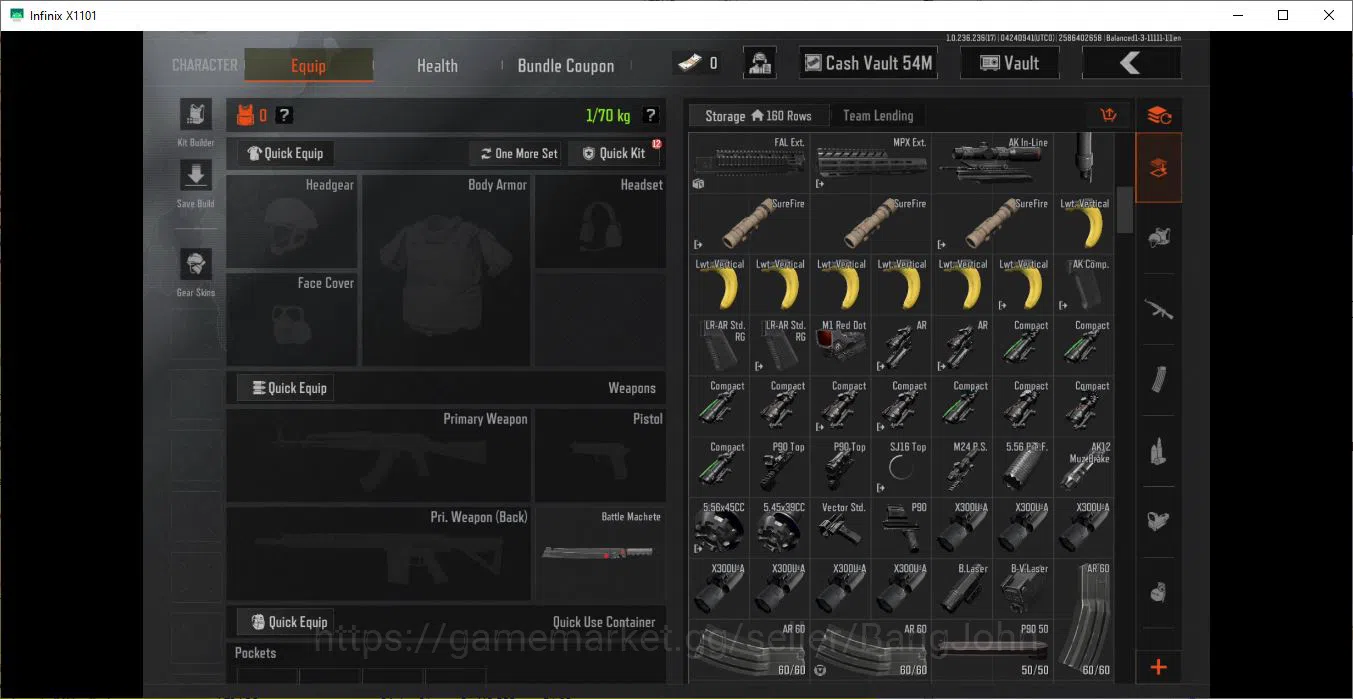Select the Vector Std. item
1353x699 pixels.
(841, 529)
